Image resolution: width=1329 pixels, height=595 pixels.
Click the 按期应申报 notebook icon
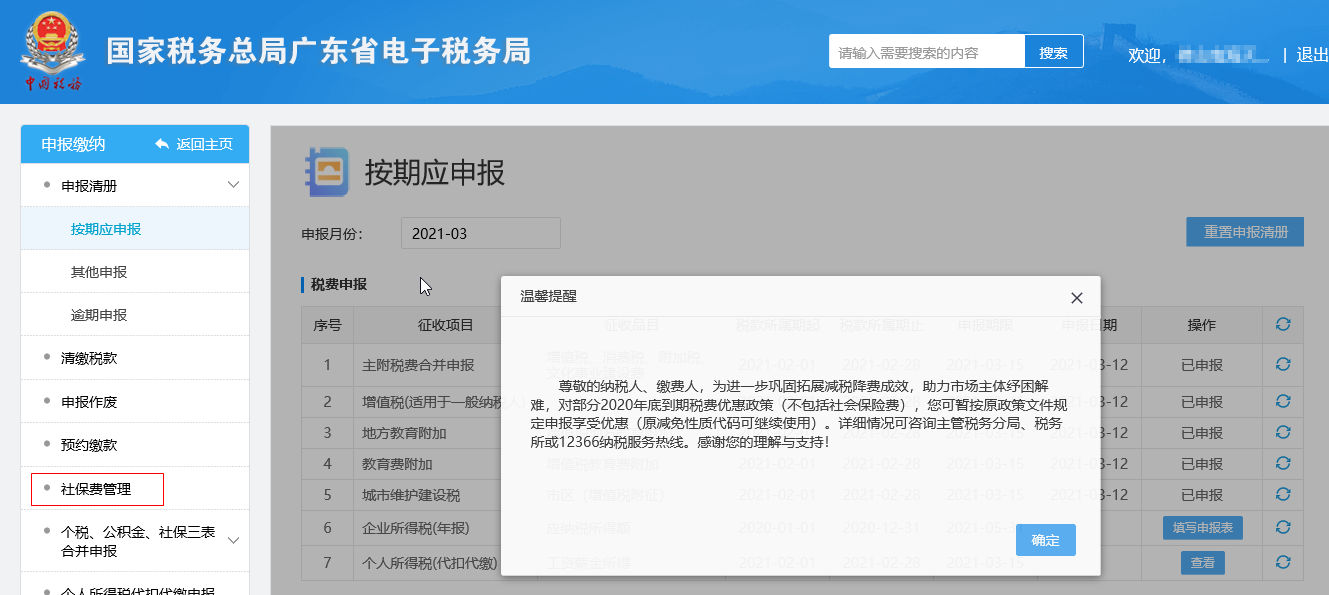pos(326,172)
